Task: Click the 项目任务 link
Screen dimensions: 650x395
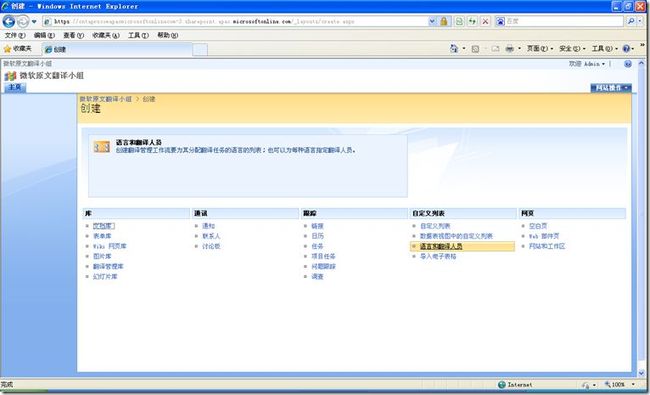Action: (x=323, y=256)
